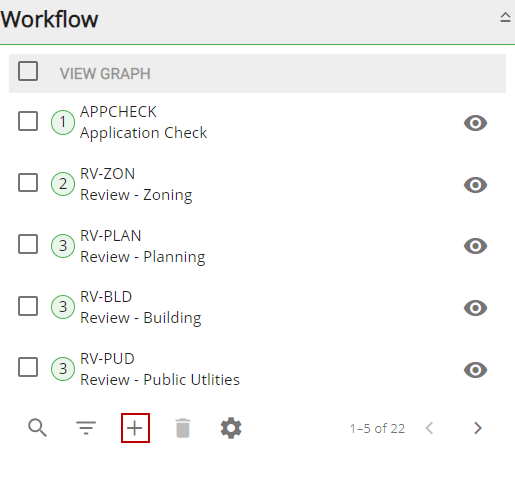Tick the APPCHECK row checkbox
Viewport: 515px width, 488px height.
click(x=28, y=121)
